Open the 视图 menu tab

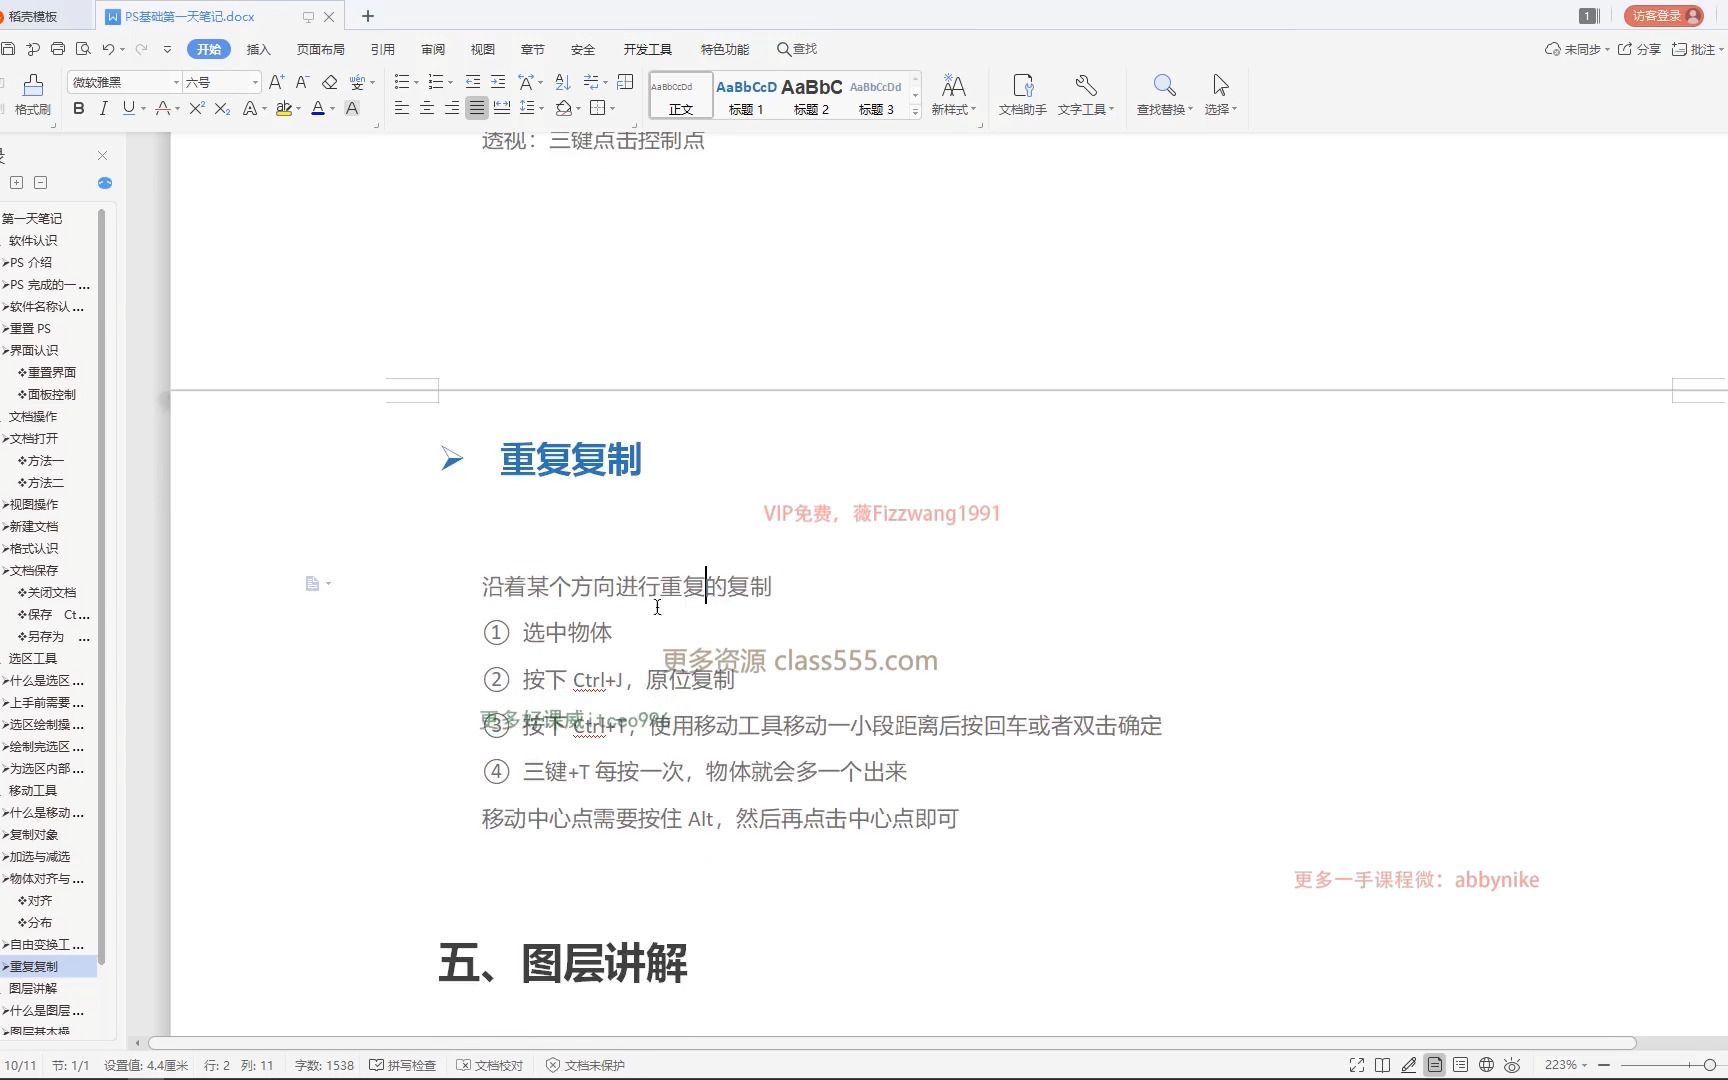click(x=483, y=48)
